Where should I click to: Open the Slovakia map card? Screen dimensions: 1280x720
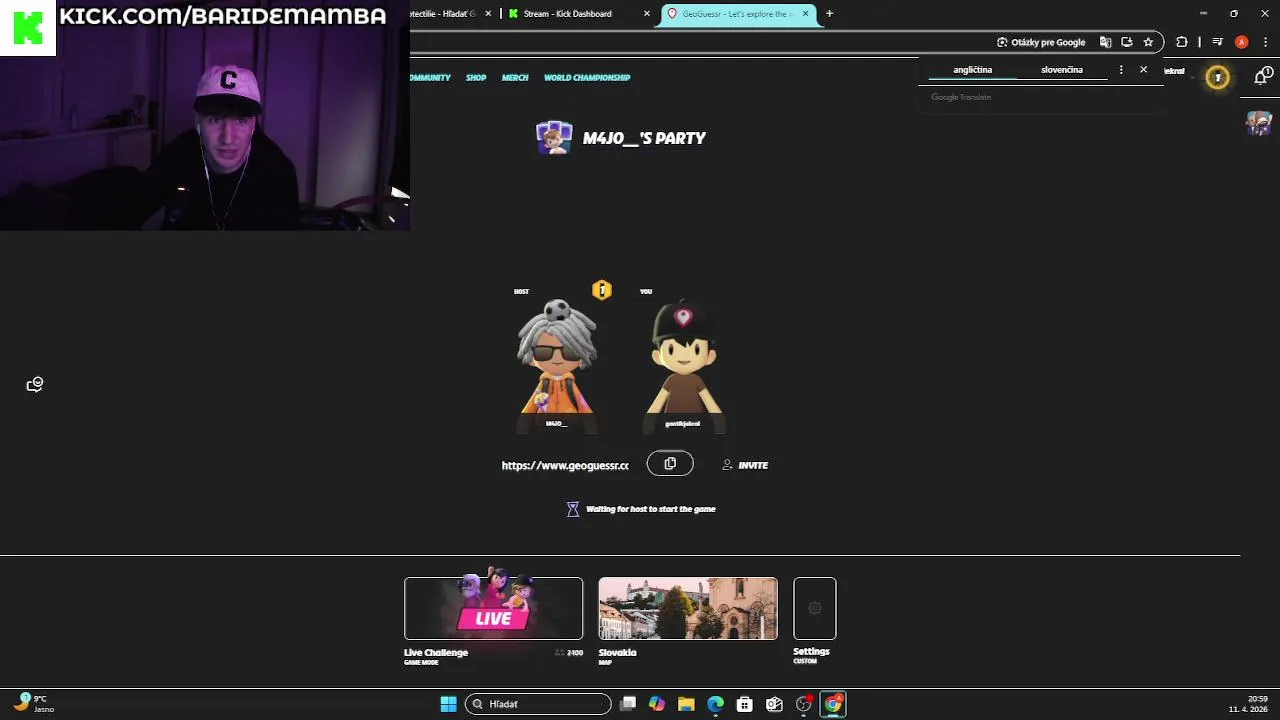(688, 608)
